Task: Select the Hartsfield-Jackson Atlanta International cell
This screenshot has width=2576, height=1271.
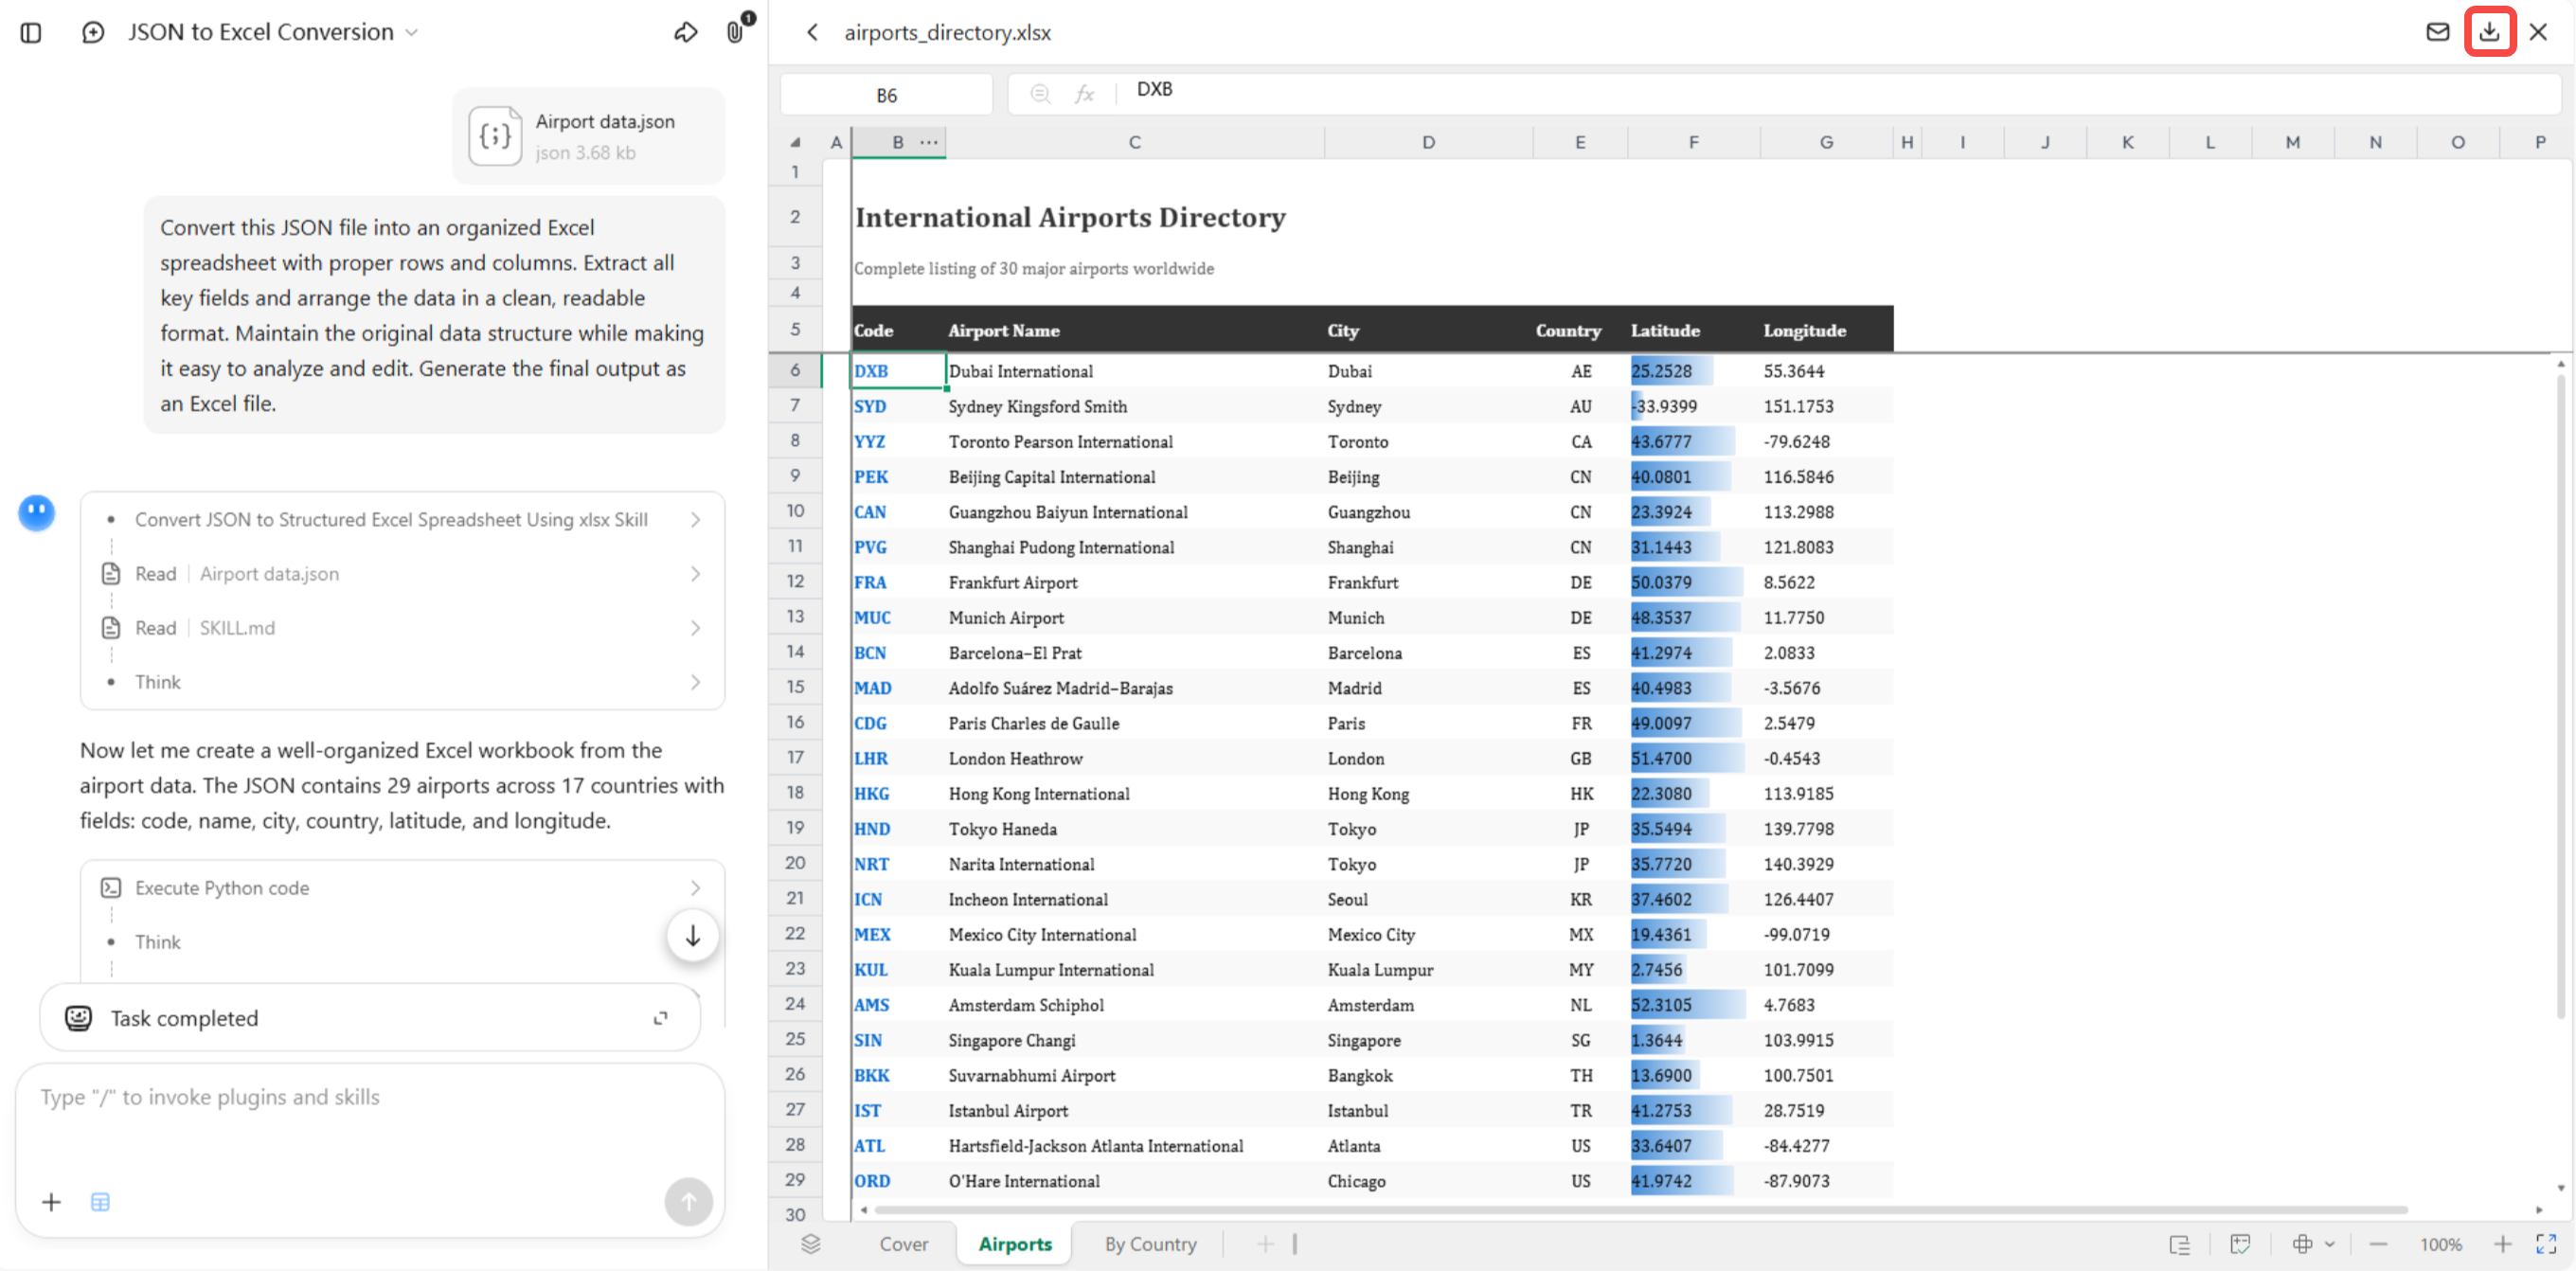Action: click(1135, 1146)
